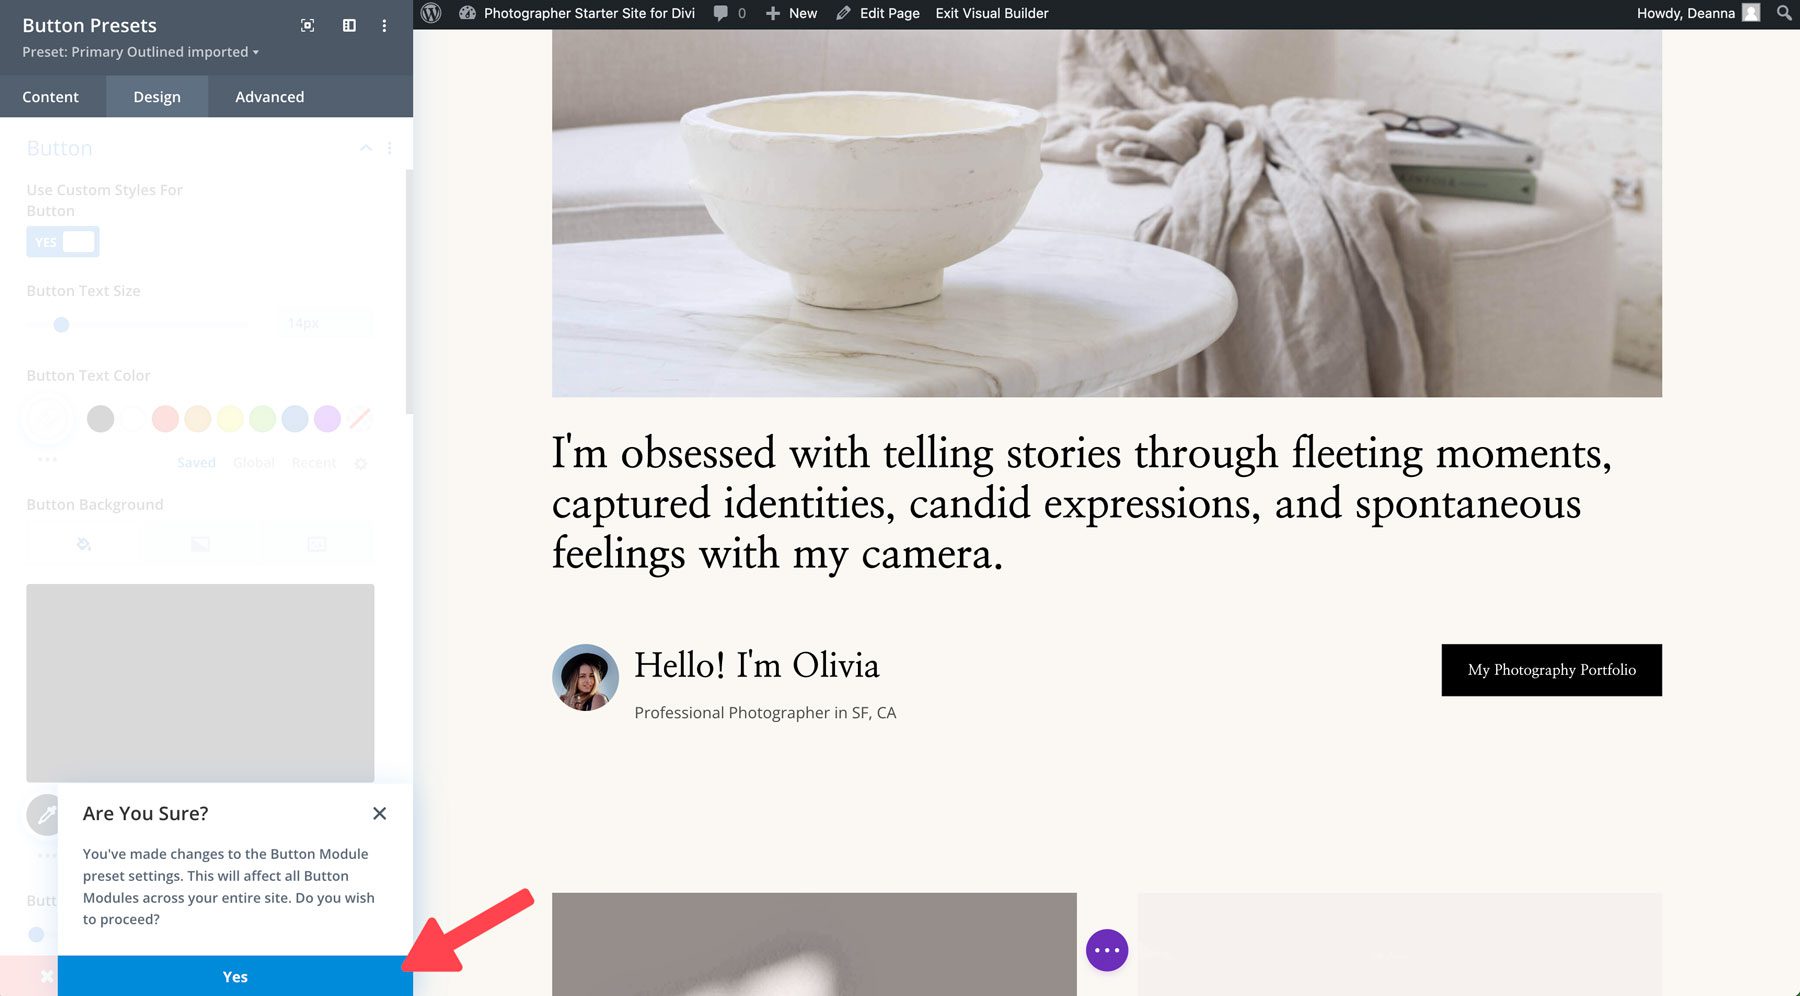
Task: Toggle Use Custom Styles For Button off
Action: [63, 241]
